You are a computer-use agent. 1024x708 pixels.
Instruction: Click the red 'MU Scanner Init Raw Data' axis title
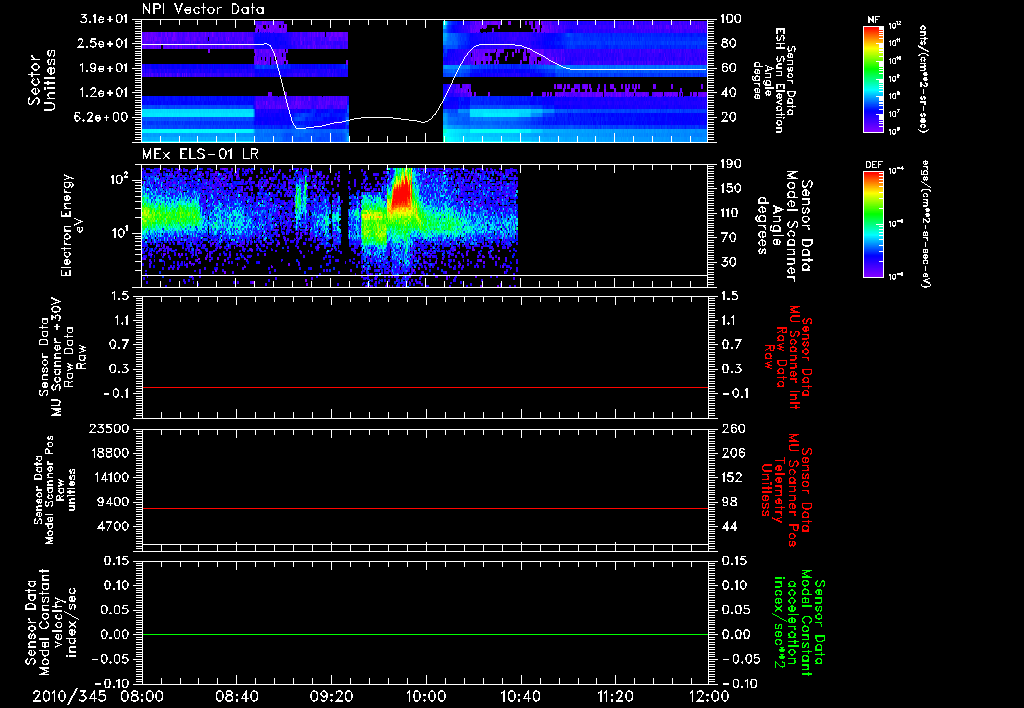(790, 357)
